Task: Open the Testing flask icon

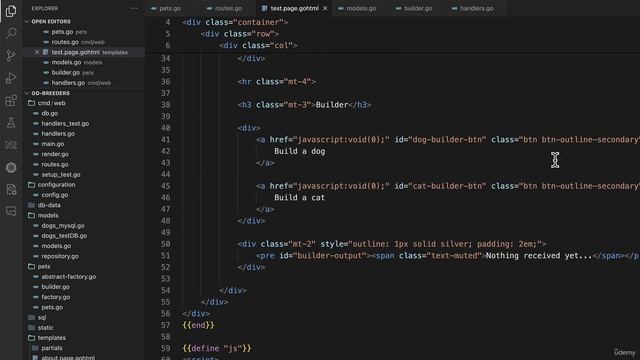Action: (x=11, y=122)
